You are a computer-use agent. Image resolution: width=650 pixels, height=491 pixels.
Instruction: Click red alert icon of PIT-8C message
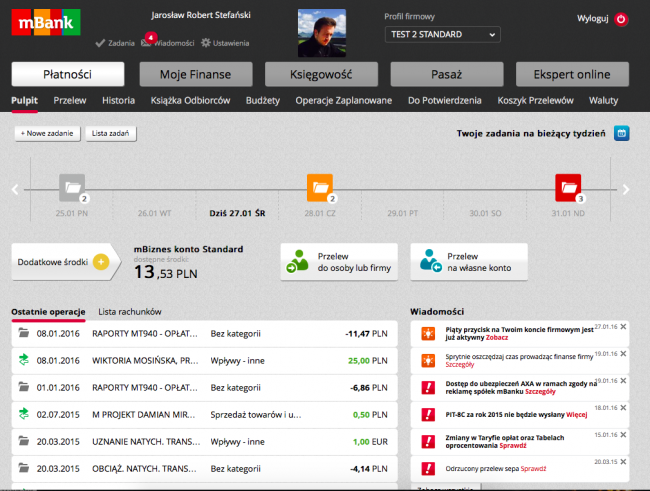coord(428,414)
